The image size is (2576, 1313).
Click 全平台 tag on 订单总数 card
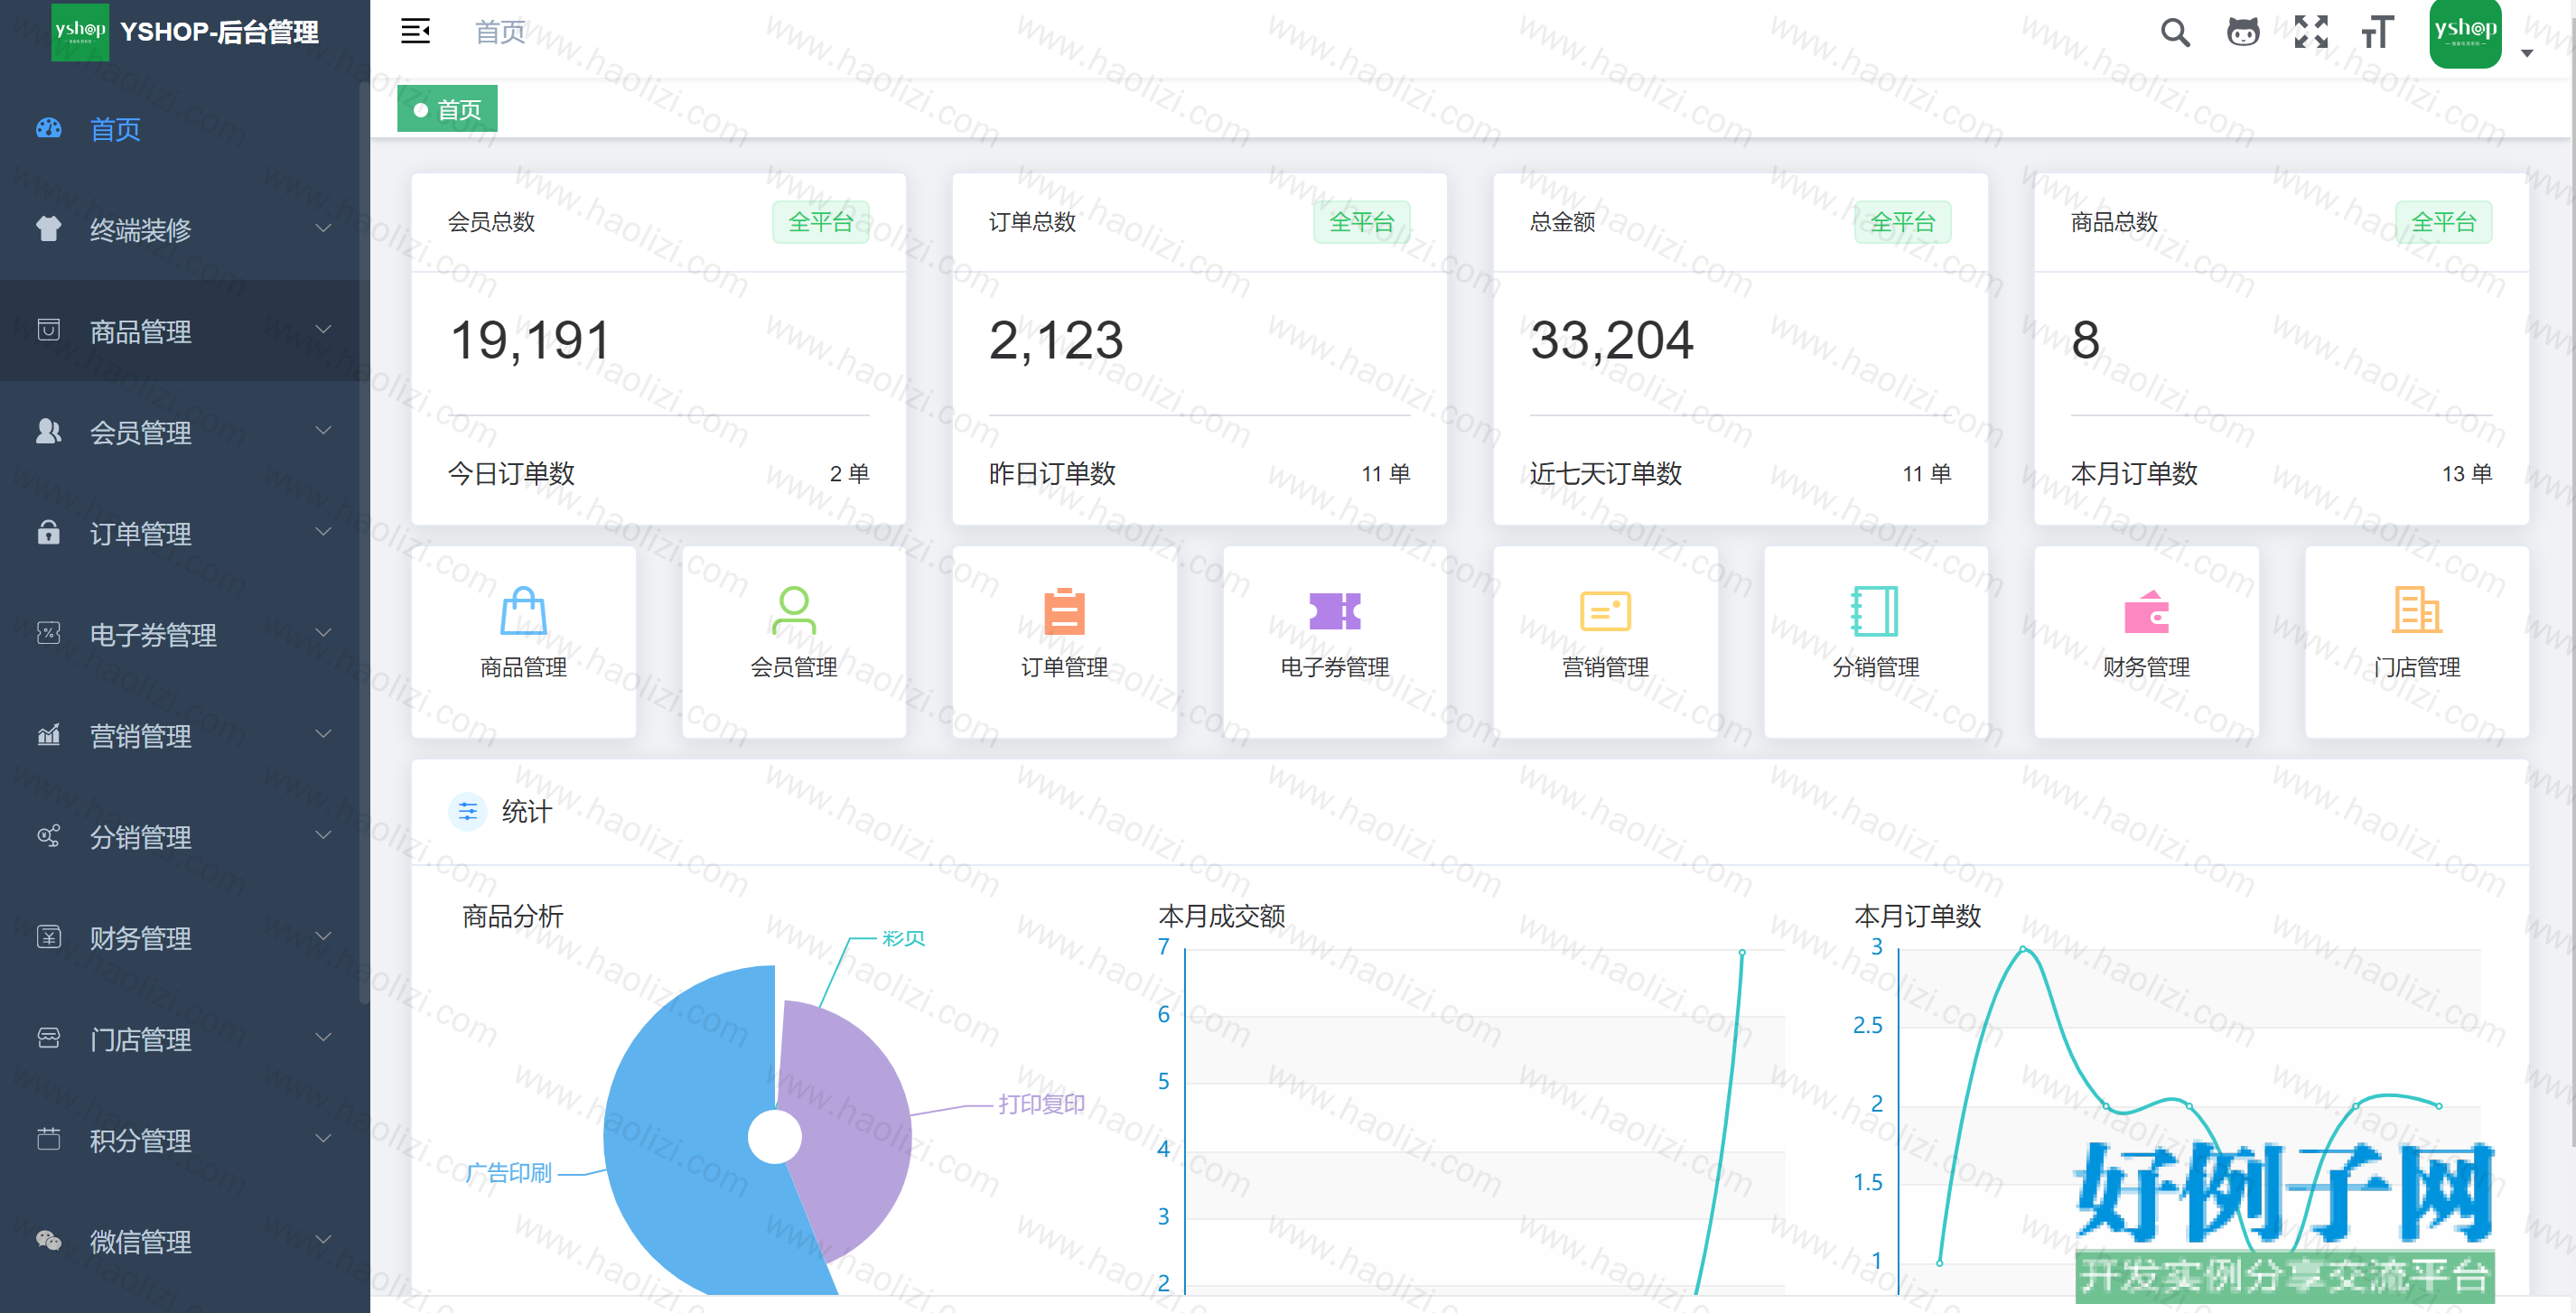pyautogui.click(x=1361, y=222)
